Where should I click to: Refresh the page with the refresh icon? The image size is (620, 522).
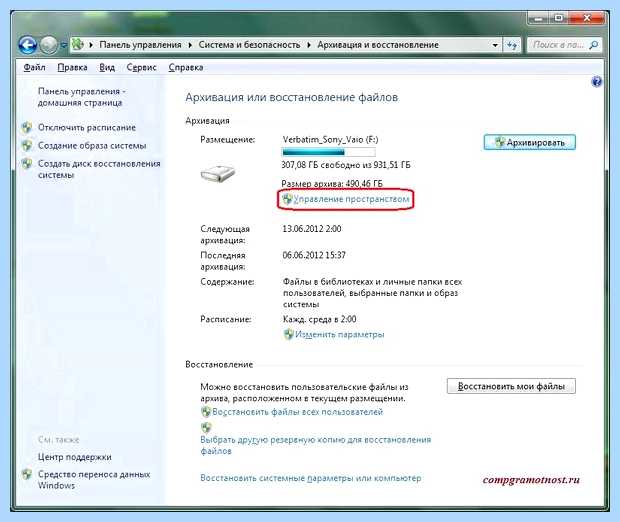[512, 45]
